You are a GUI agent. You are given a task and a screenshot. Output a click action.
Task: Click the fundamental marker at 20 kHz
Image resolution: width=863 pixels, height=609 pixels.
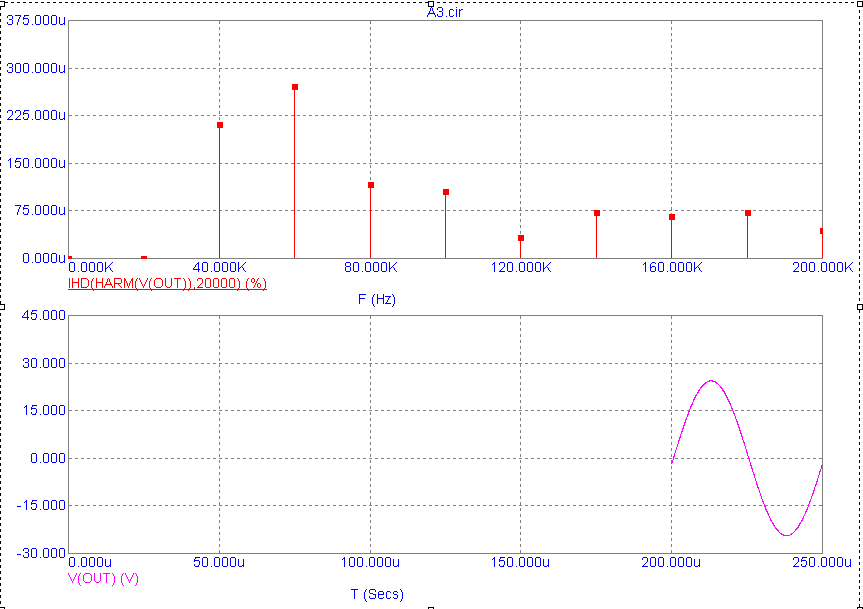[x=144, y=257]
